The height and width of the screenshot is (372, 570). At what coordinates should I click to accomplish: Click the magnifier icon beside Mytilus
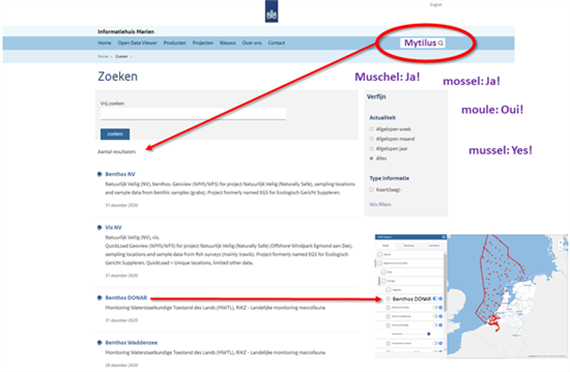[441, 43]
